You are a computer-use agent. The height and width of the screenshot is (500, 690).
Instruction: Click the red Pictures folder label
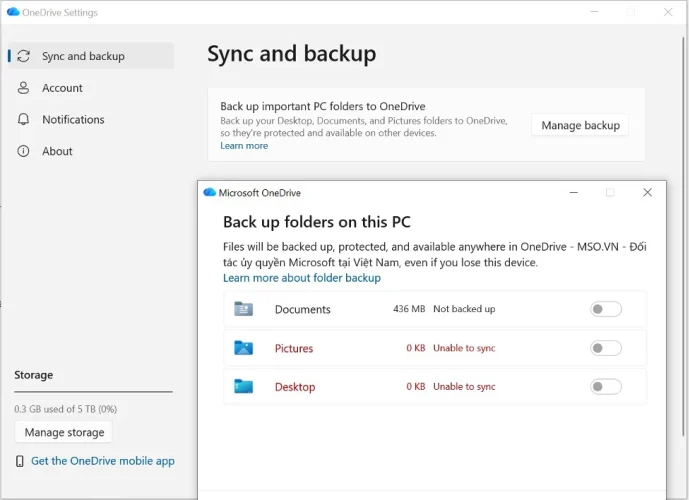point(294,348)
